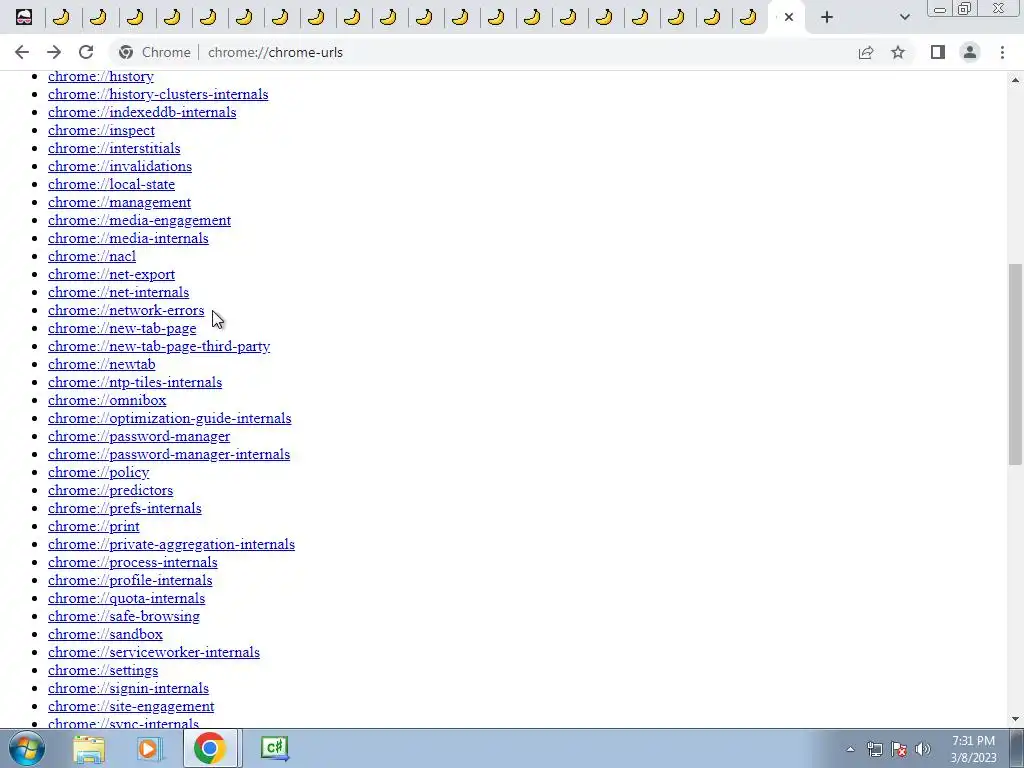Screen dimensions: 1024x768
Task: Expand the tab search dropdown arrow
Action: (904, 17)
